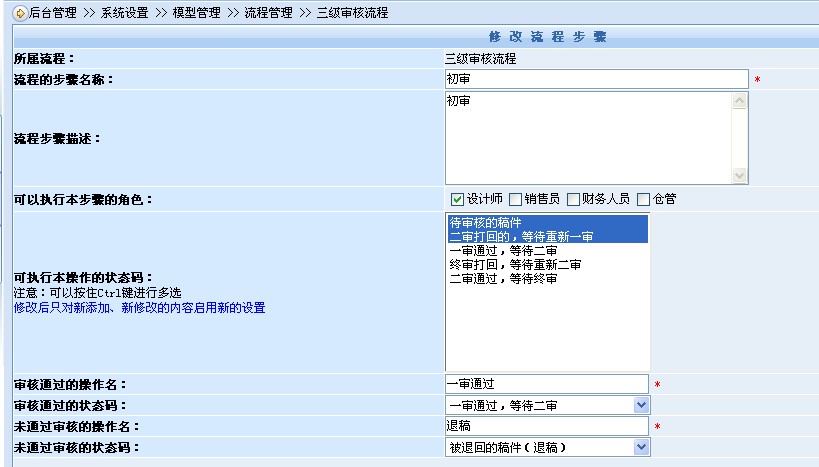Uncheck the 设计师 role checkbox

coord(457,199)
